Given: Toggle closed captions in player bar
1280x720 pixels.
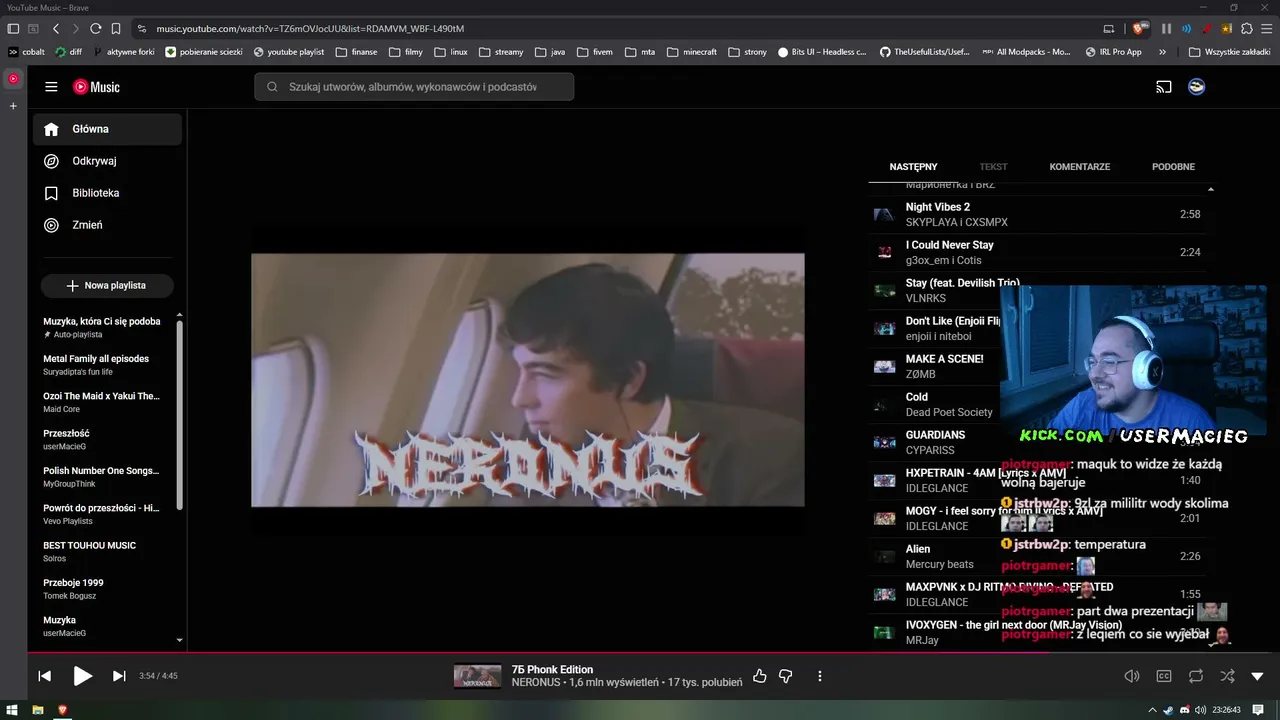Looking at the screenshot, I should tap(1164, 676).
